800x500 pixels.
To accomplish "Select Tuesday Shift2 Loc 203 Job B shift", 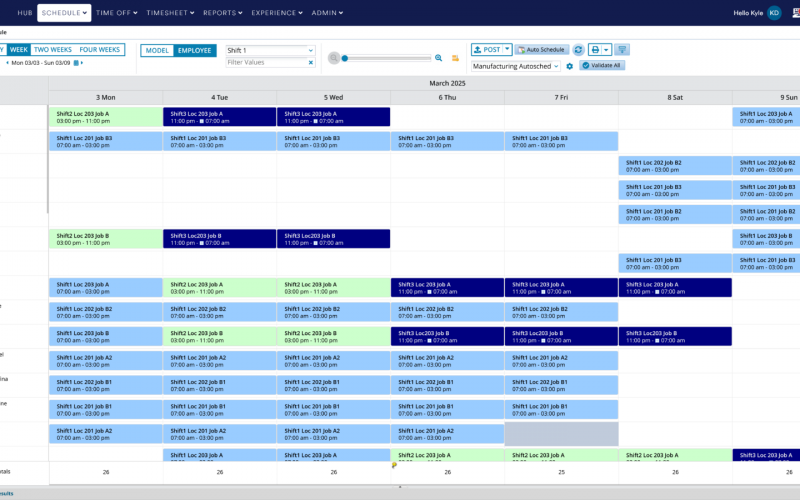I will 219,336.
